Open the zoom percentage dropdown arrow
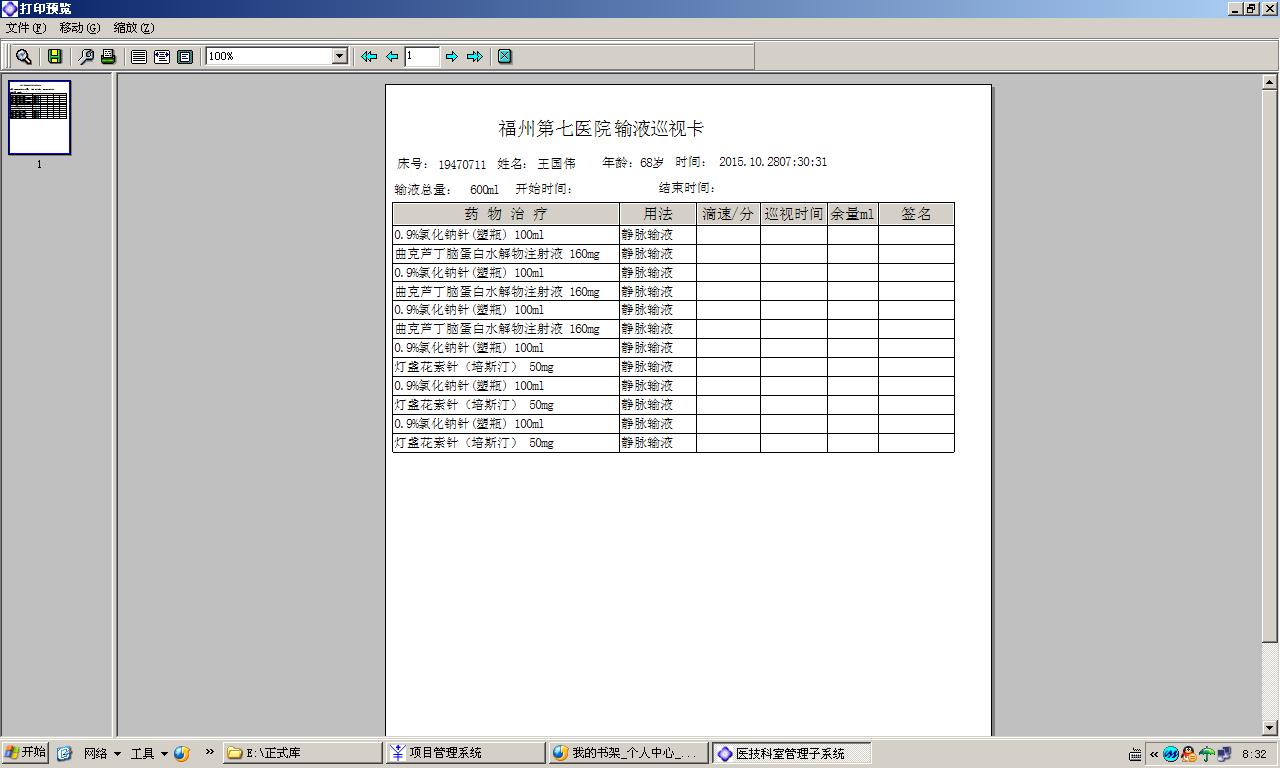Screen dimensions: 1280x768 point(339,56)
